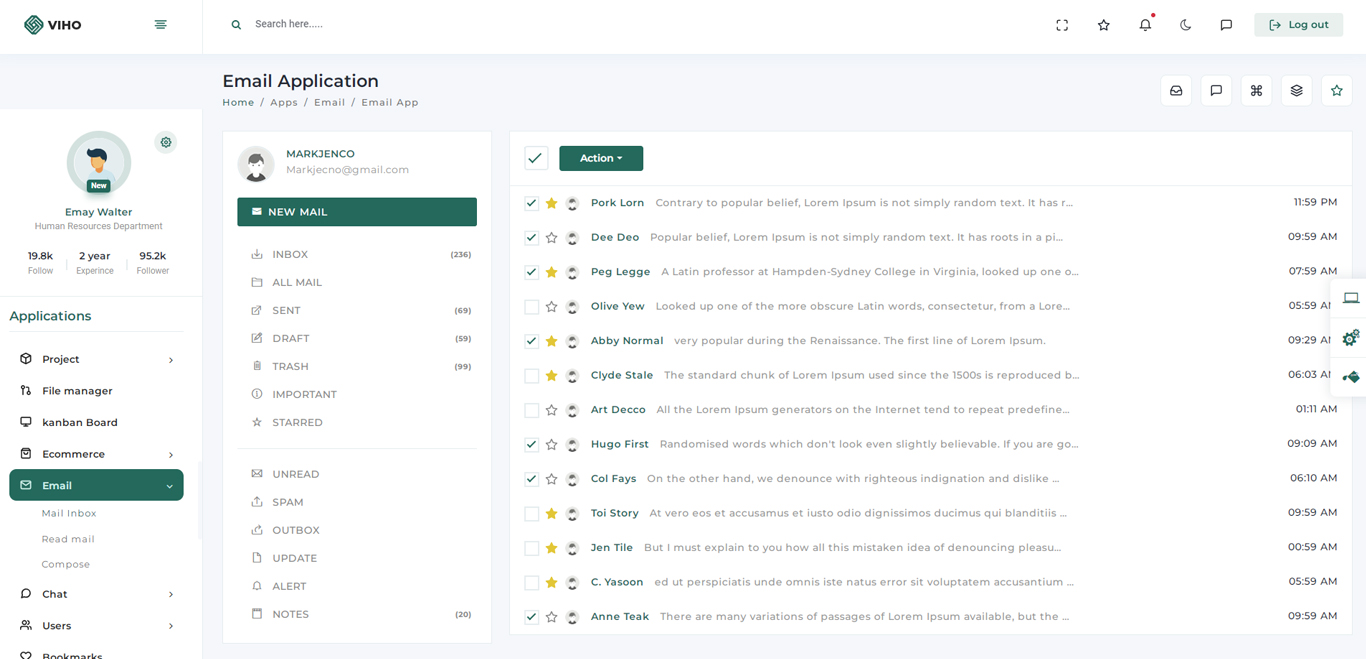Open the notifications bell
The image size is (1366, 659).
pos(1145,25)
